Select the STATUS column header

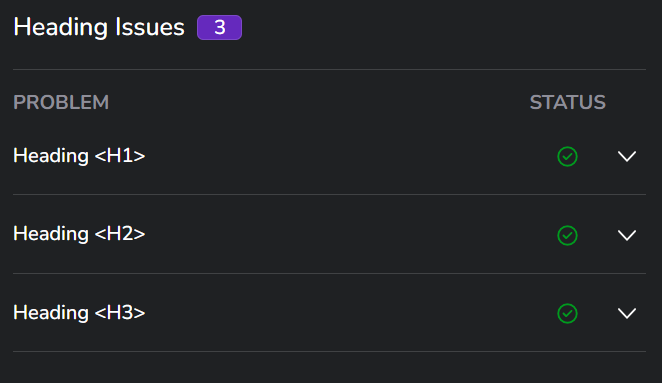568,103
